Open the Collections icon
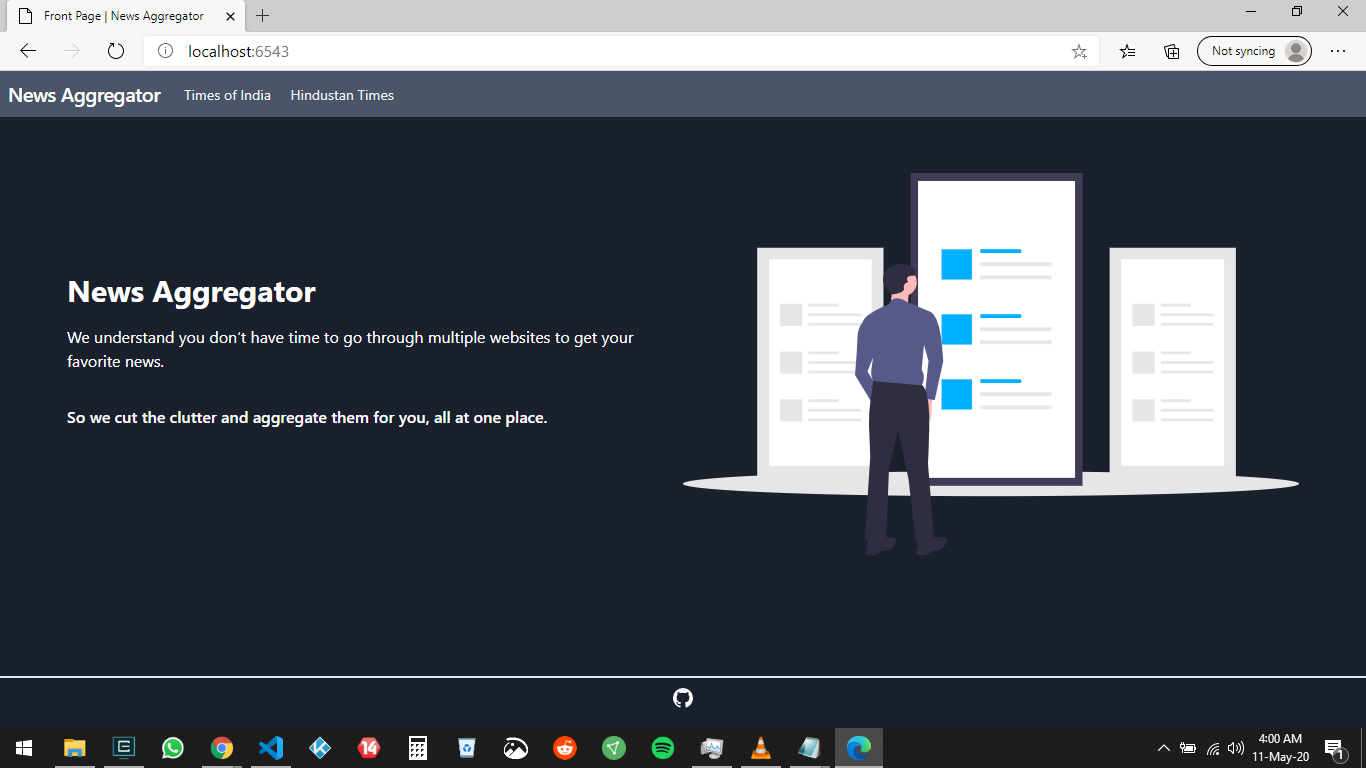 (1172, 51)
